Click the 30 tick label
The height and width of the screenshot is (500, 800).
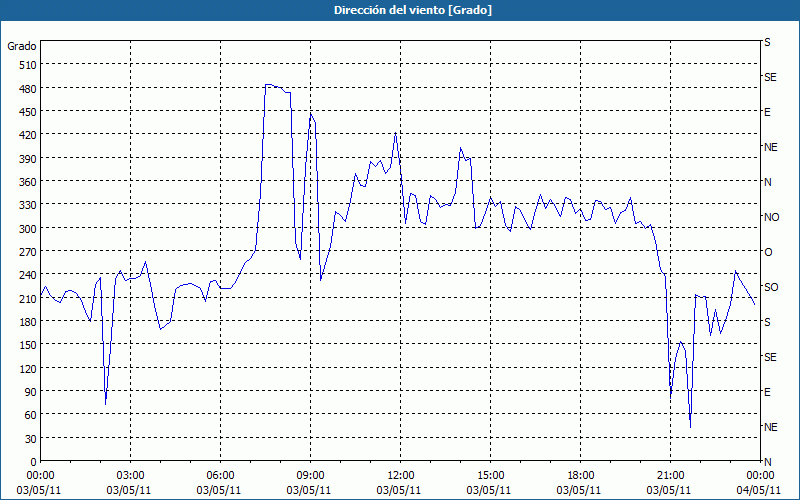[31, 439]
